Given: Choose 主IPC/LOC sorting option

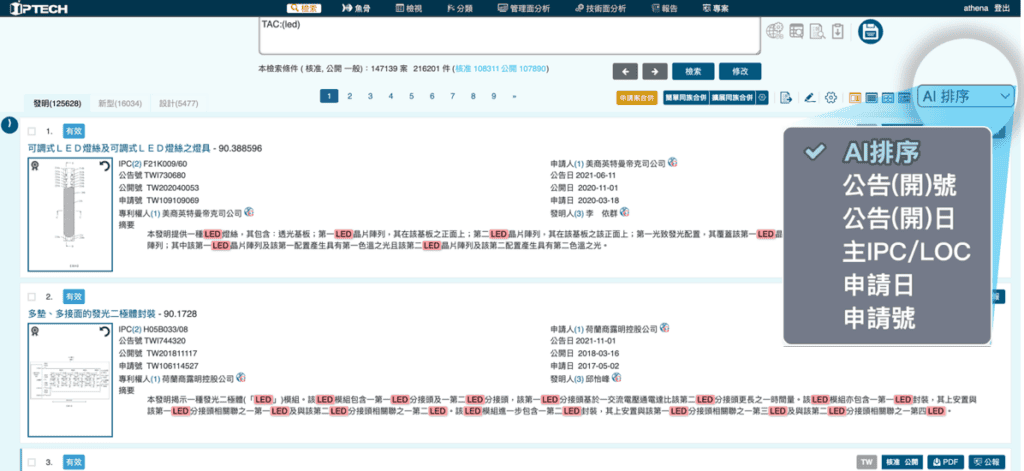Looking at the screenshot, I should [x=906, y=252].
